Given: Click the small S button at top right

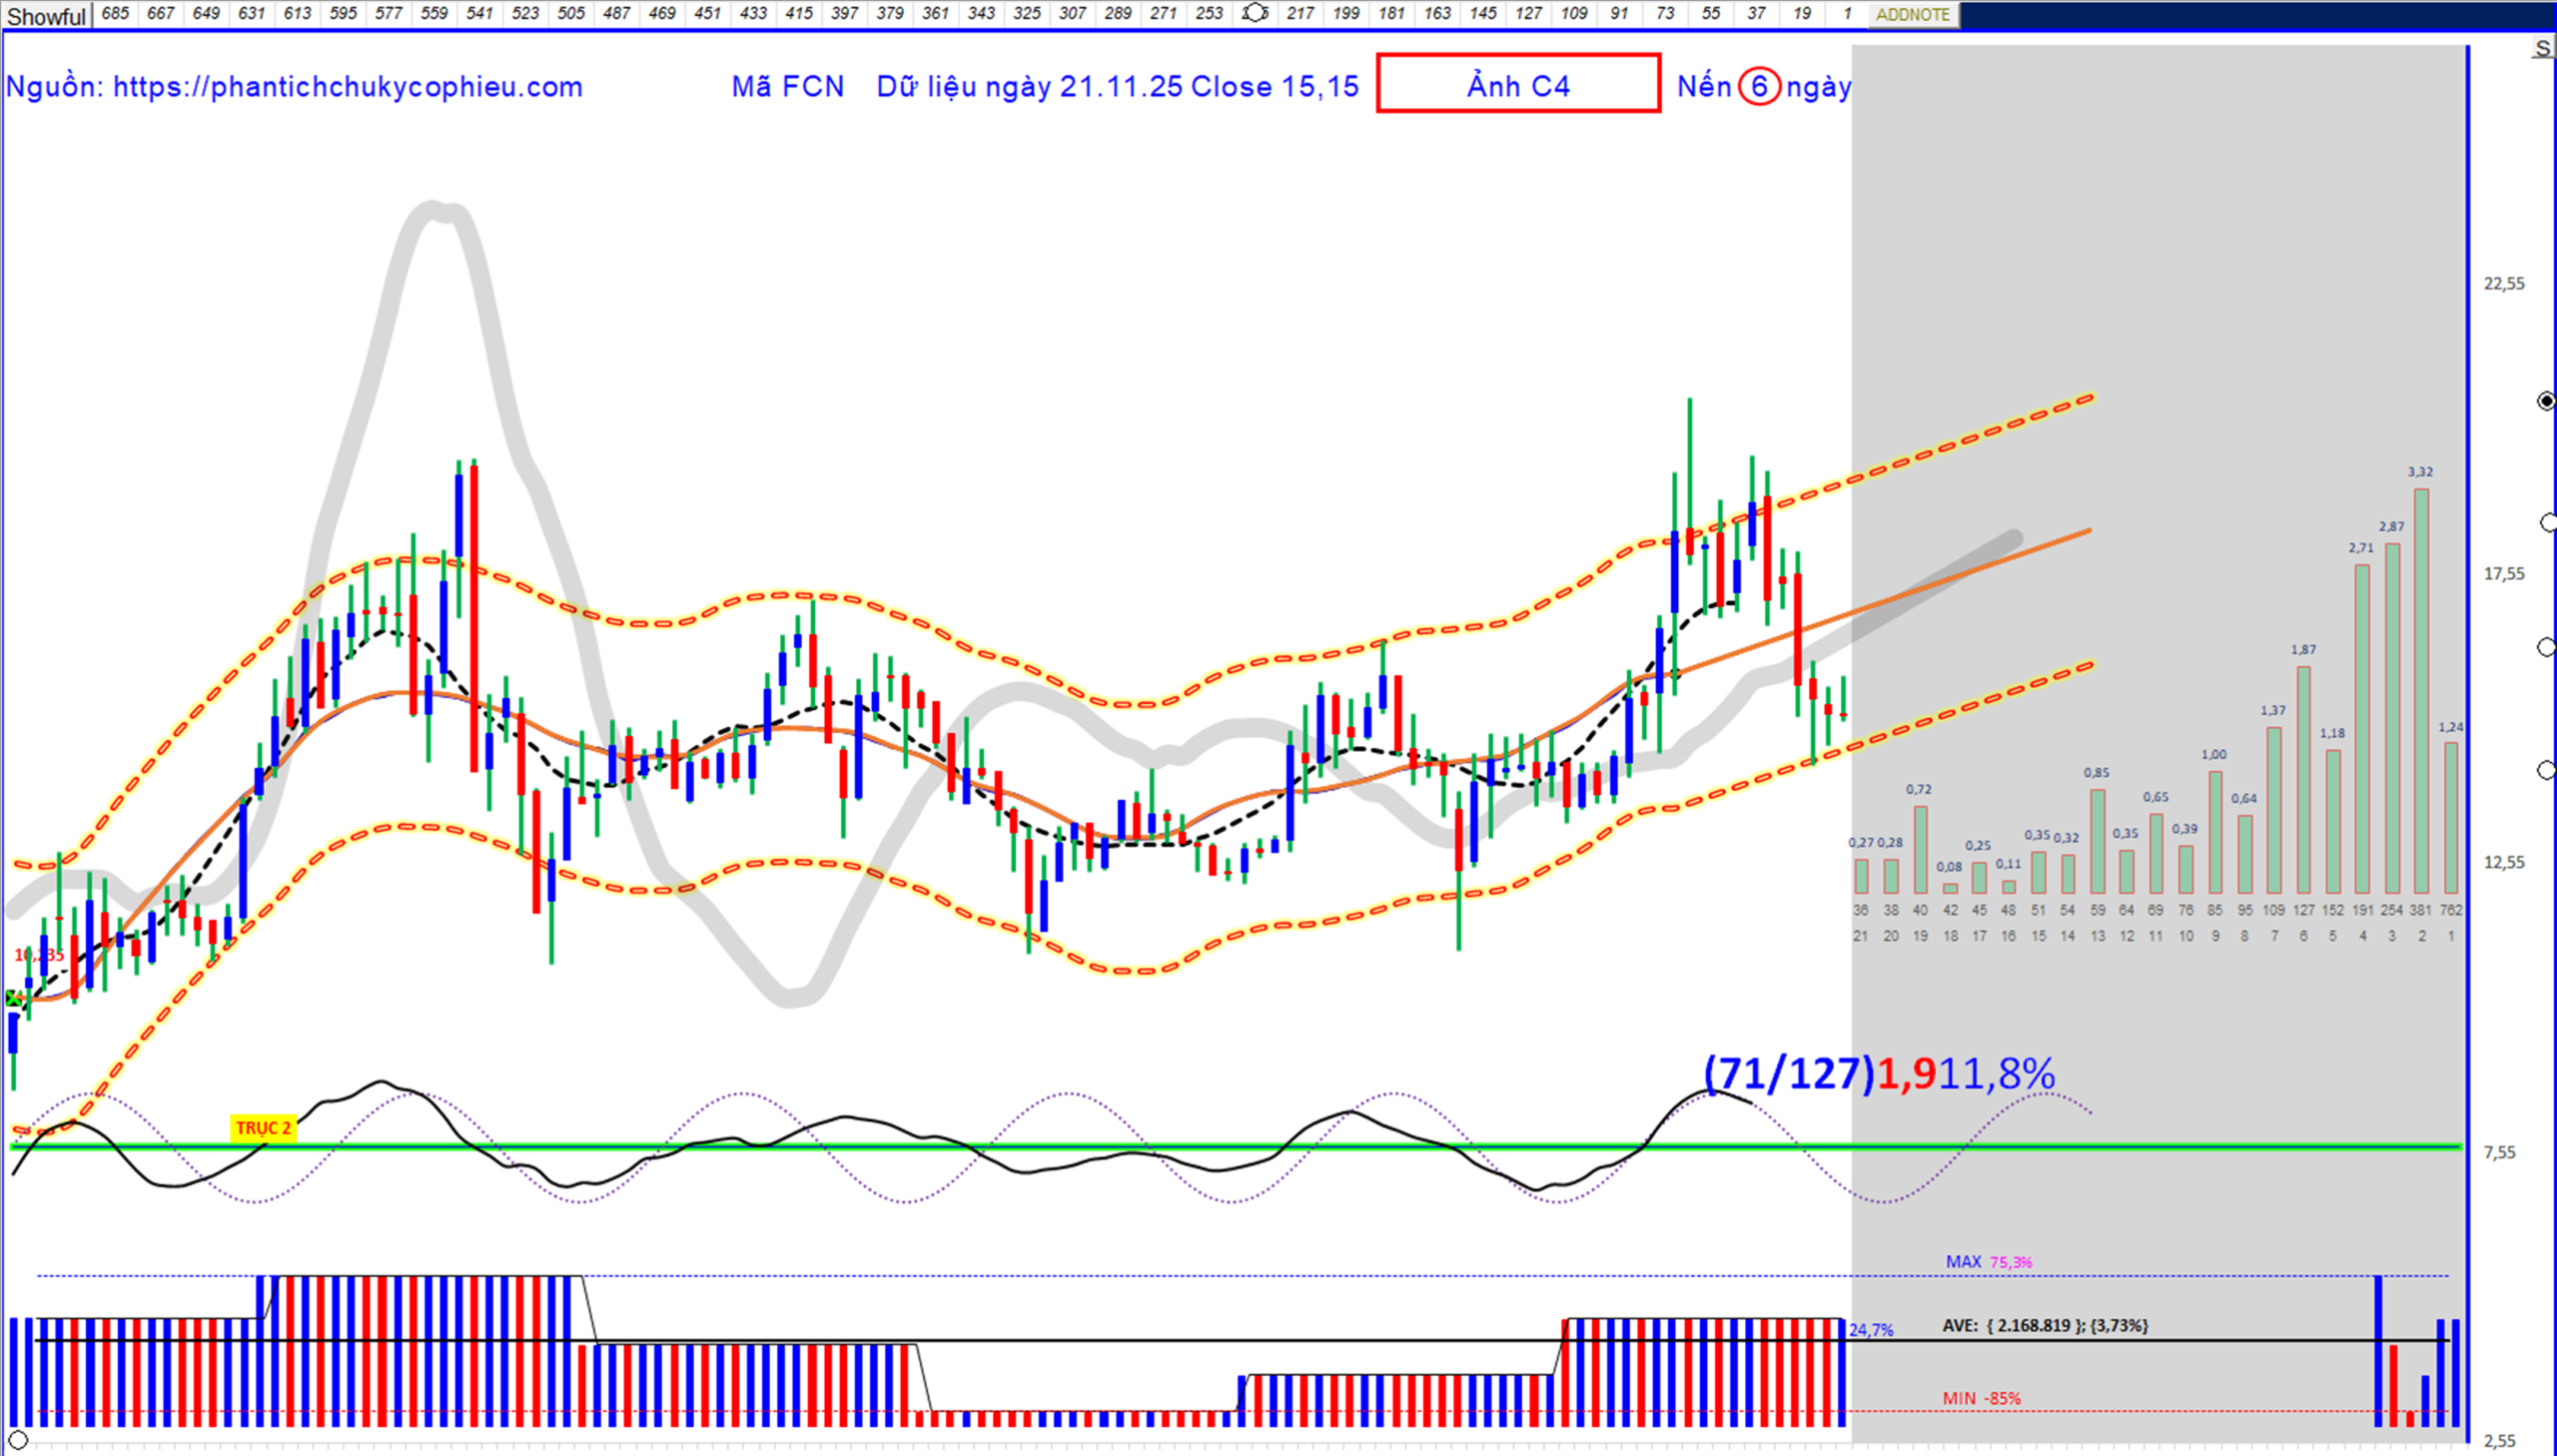Looking at the screenshot, I should (x=2542, y=48).
